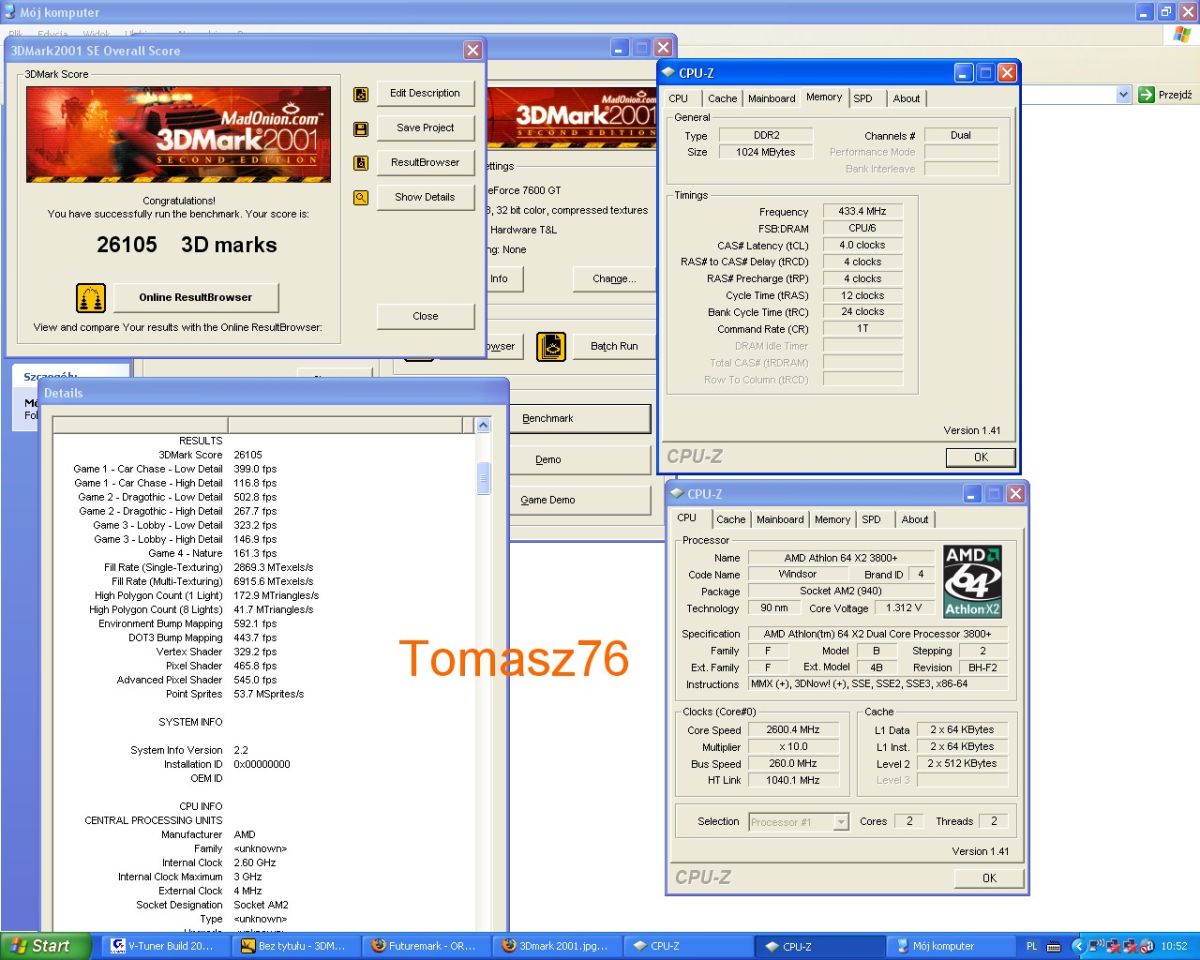Click Show Details button
This screenshot has width=1200, height=960.
[x=425, y=197]
